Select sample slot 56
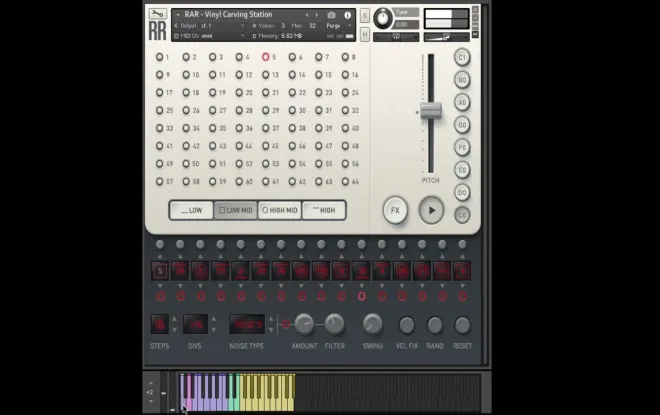The width and height of the screenshot is (660, 415). click(345, 163)
